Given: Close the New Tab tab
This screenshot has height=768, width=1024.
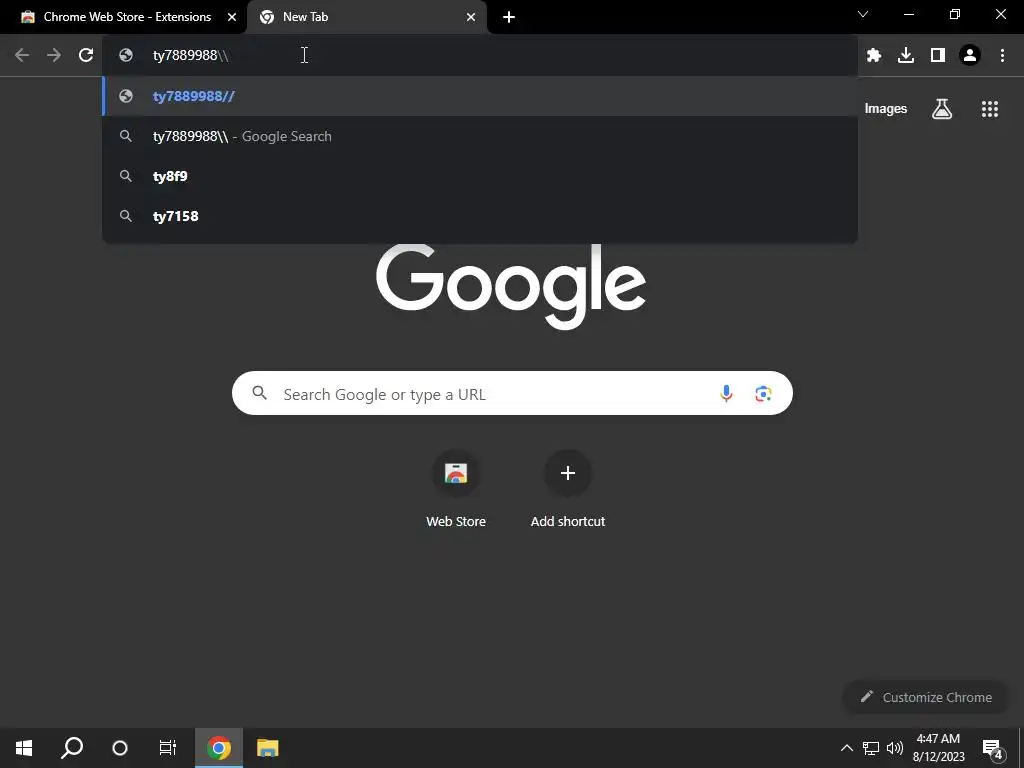Looking at the screenshot, I should pyautogui.click(x=471, y=17).
